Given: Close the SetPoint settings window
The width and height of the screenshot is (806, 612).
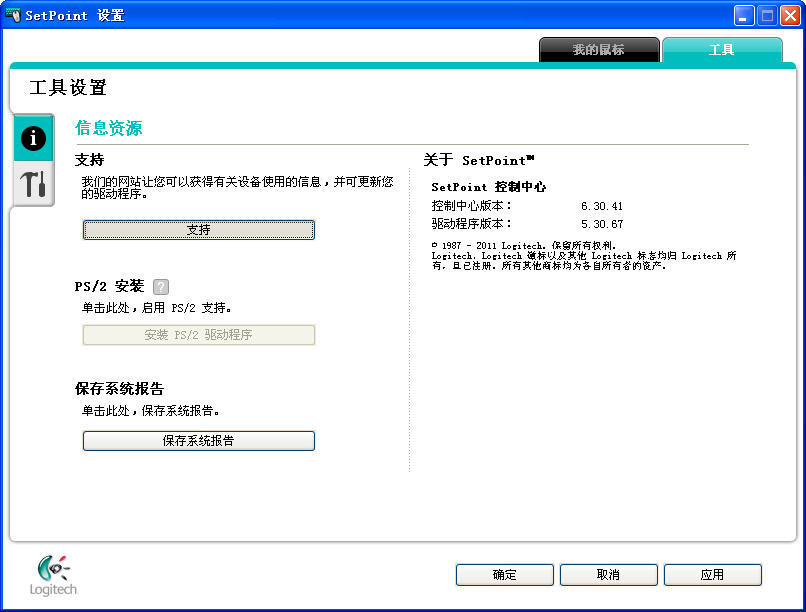Looking at the screenshot, I should point(791,15).
